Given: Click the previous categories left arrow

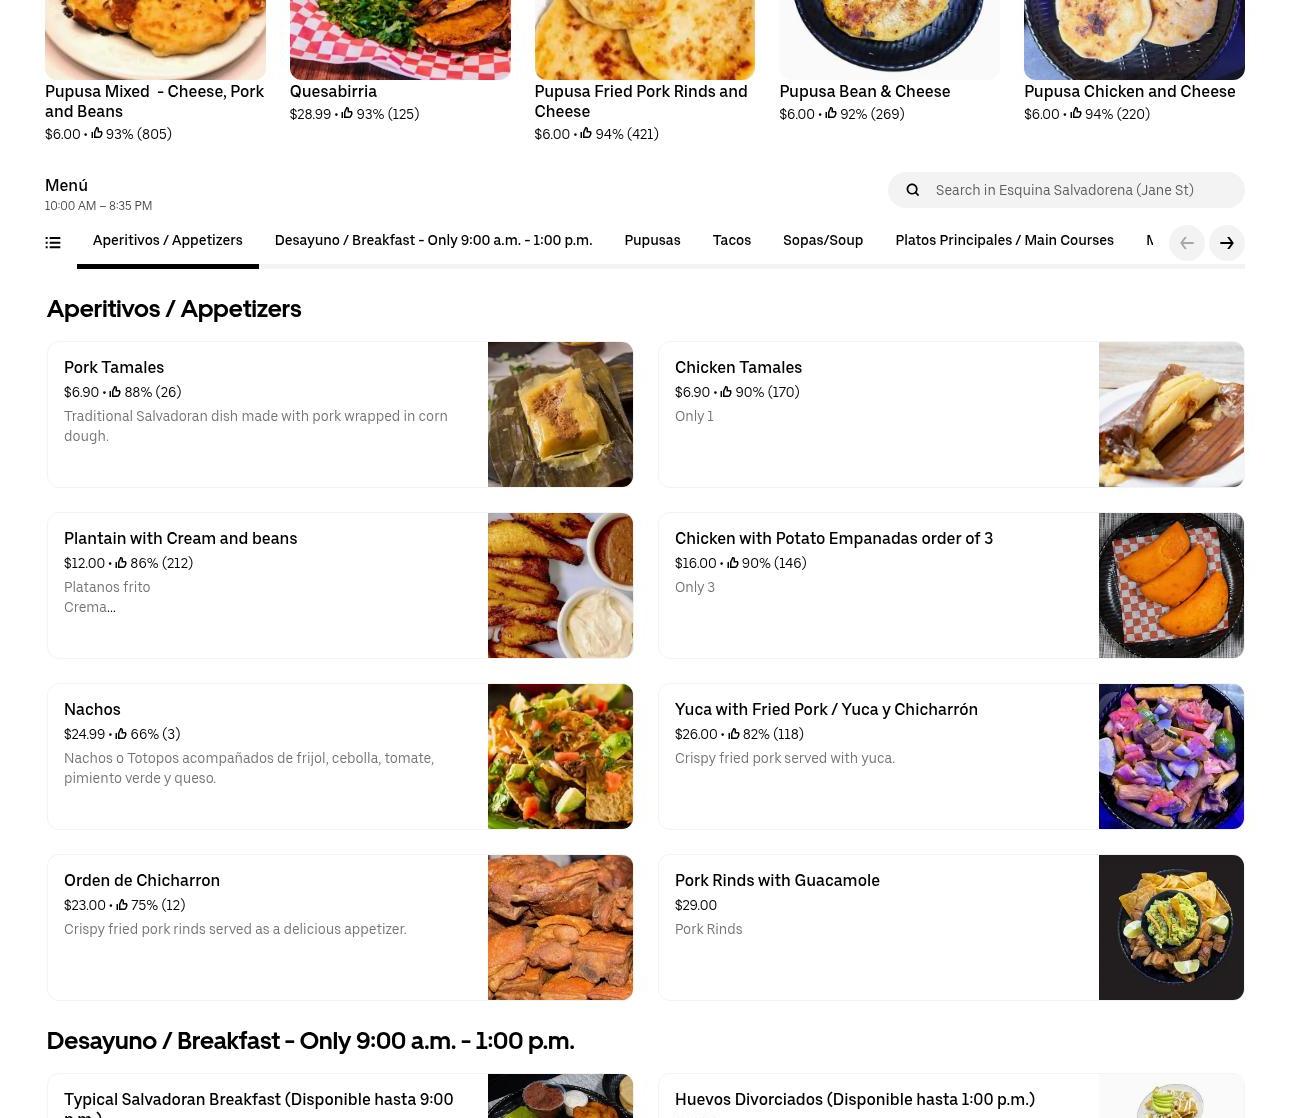Looking at the screenshot, I should (x=1187, y=243).
